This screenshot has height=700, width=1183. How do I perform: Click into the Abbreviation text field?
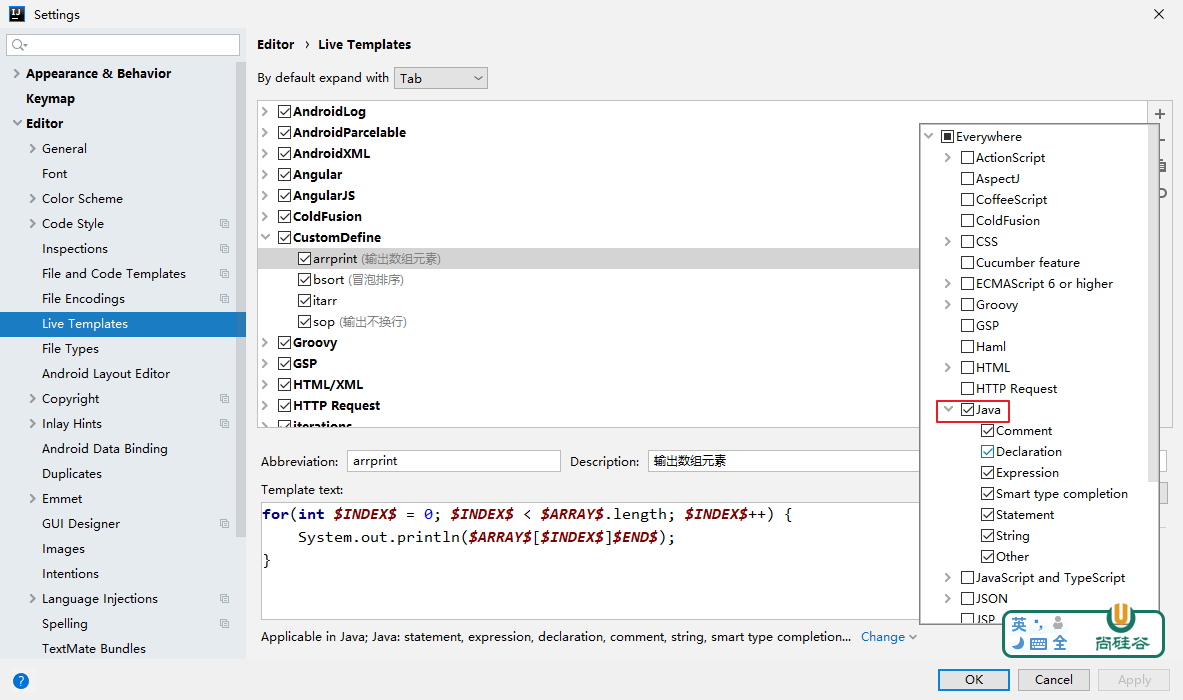(453, 461)
